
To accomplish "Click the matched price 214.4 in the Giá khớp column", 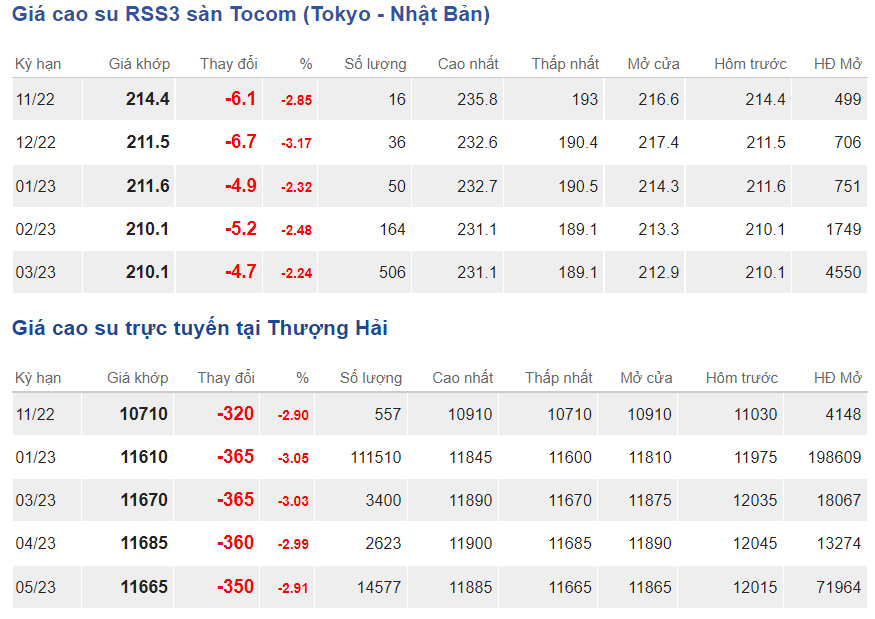I will [148, 99].
